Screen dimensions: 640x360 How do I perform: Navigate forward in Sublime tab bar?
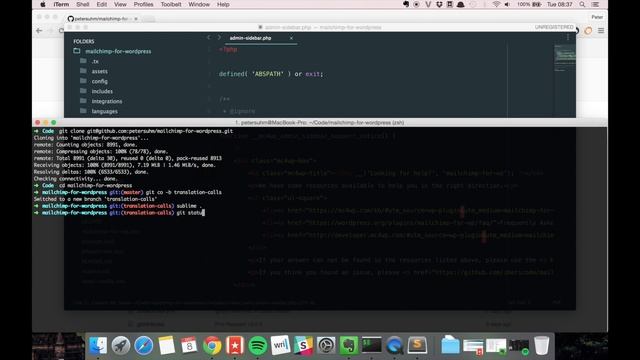pos(219,38)
